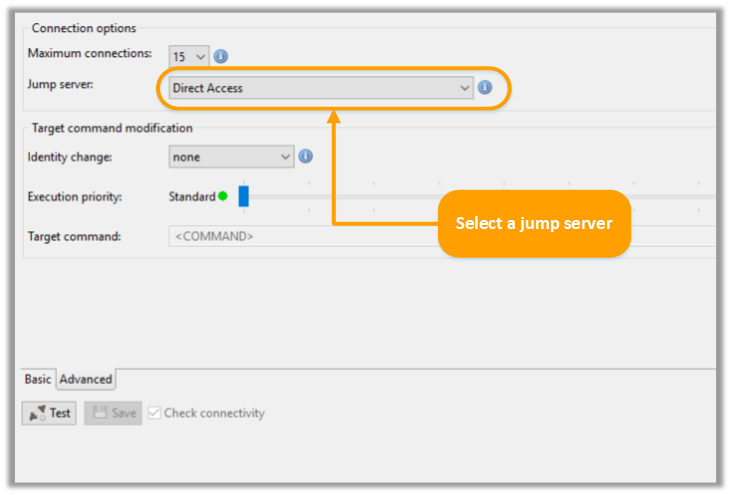Click the Target command modification label
The image size is (731, 495).
(x=112, y=128)
